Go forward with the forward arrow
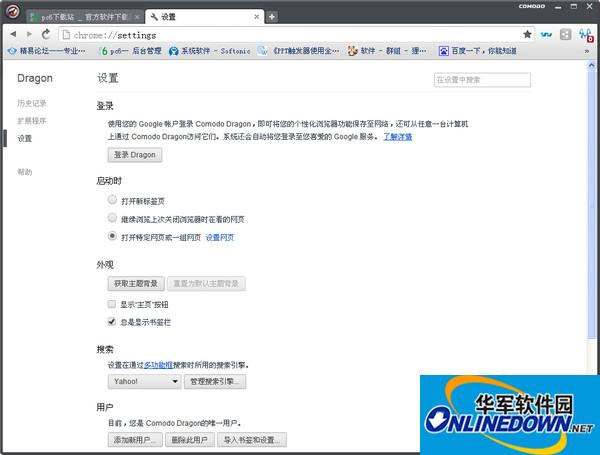The width and height of the screenshot is (600, 455). (x=29, y=34)
